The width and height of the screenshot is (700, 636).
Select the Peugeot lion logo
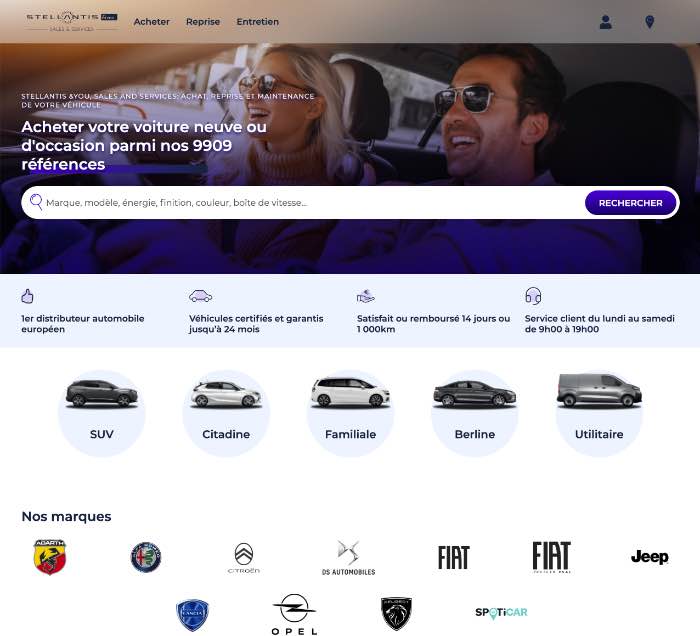pos(396,614)
